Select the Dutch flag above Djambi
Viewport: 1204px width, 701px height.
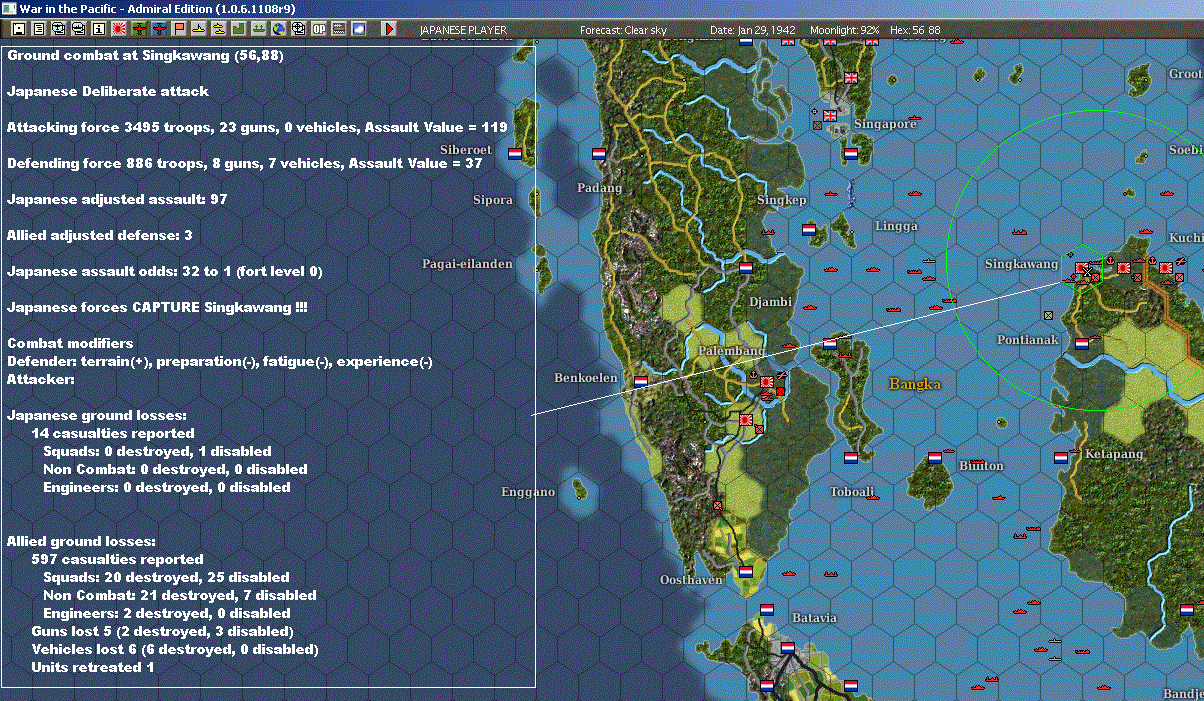746,269
